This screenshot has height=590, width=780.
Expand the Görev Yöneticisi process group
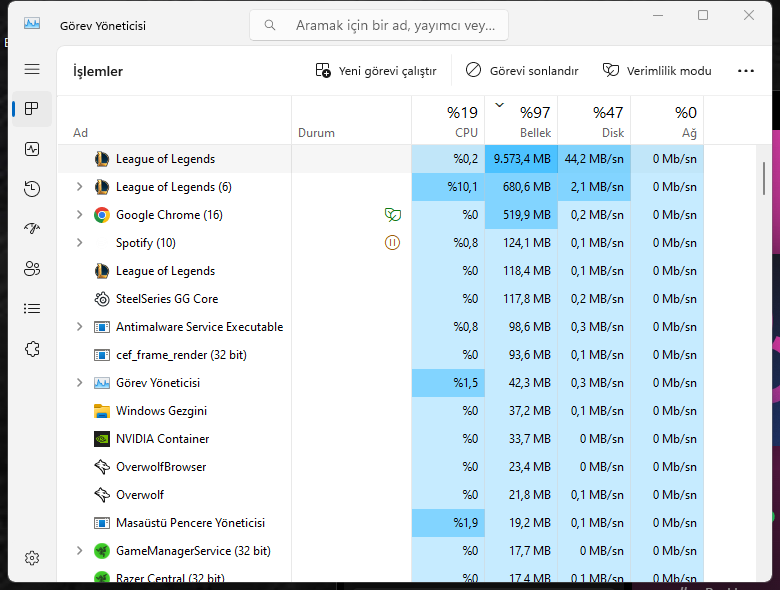80,383
